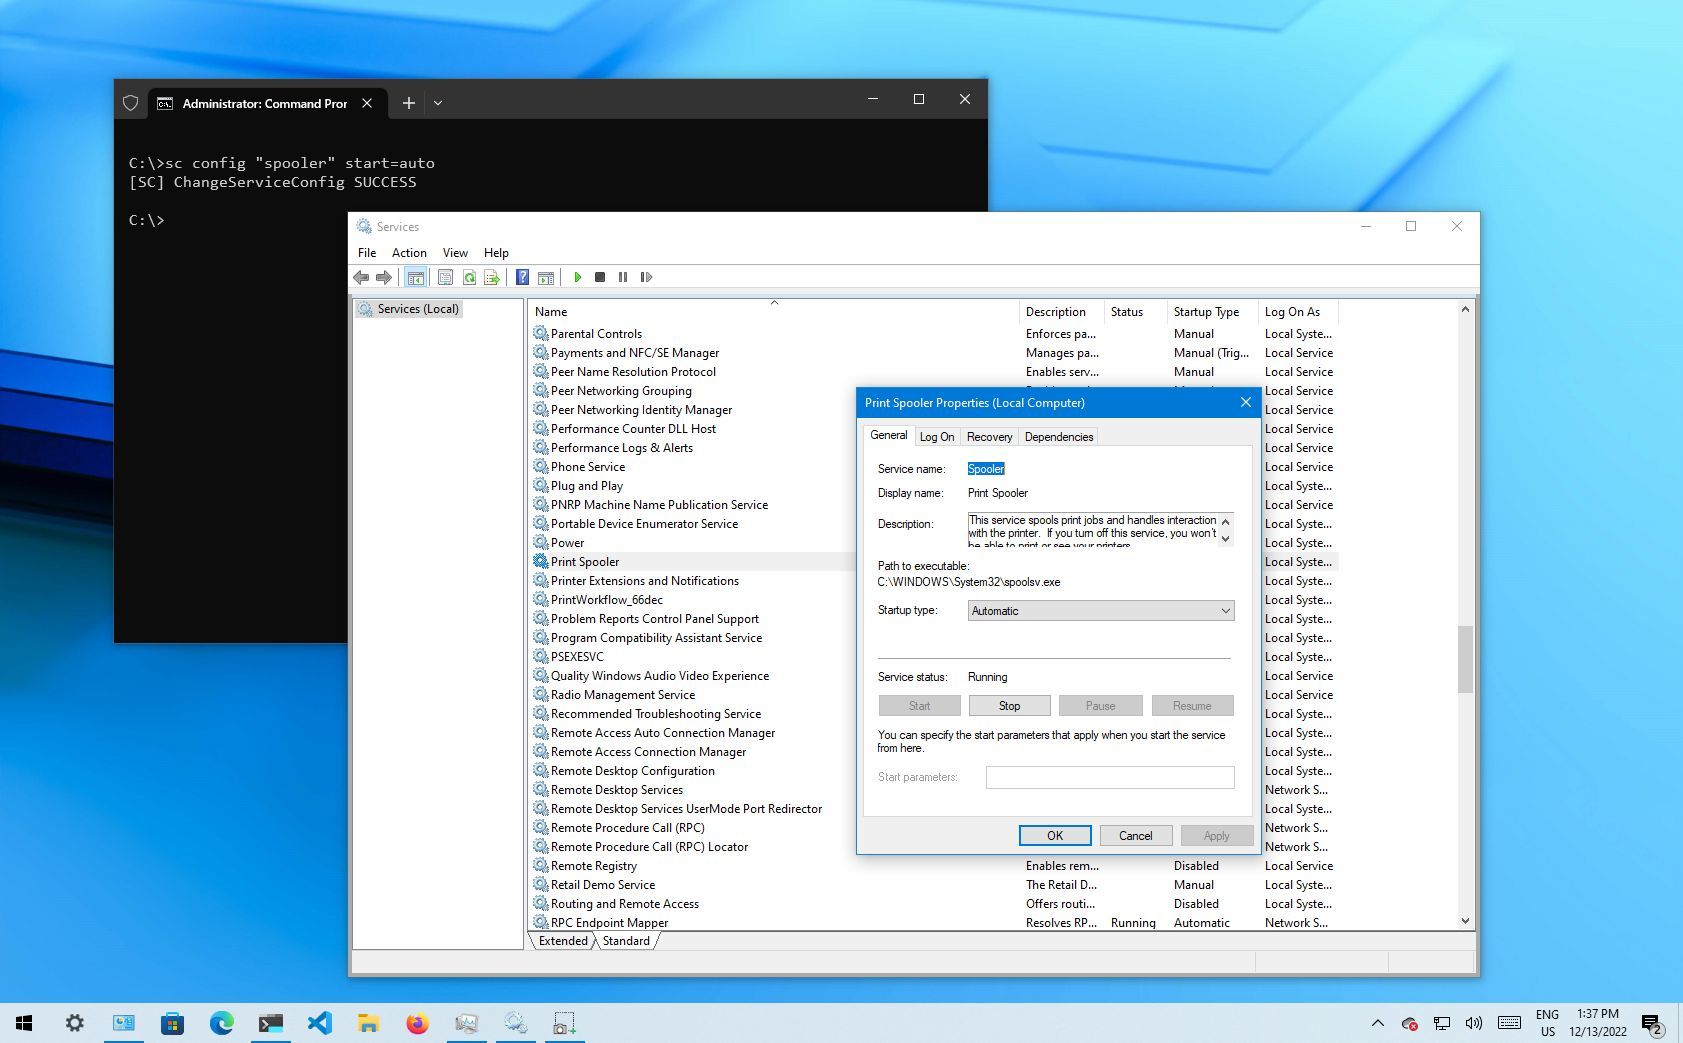The width and height of the screenshot is (1683, 1043).
Task: Click the Start Service play icon in toolbar
Action: click(577, 277)
